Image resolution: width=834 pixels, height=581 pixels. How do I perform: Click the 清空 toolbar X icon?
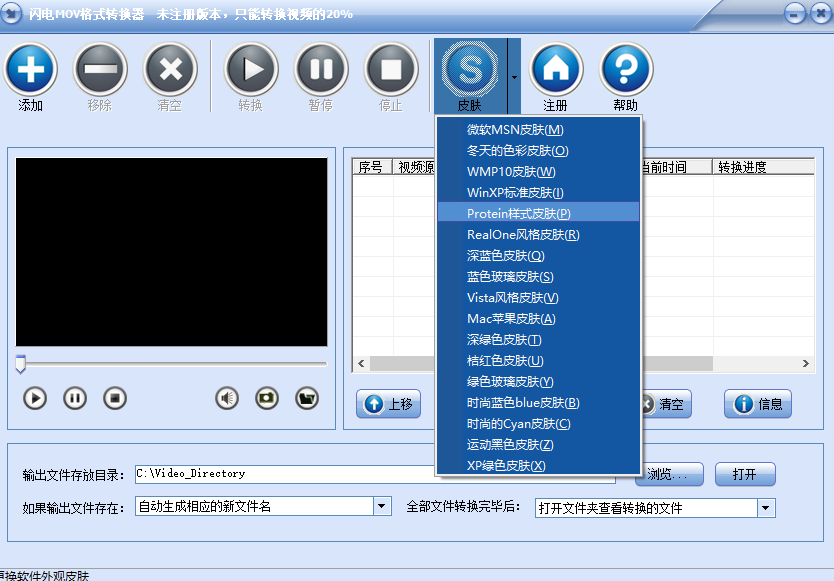[x=170, y=69]
